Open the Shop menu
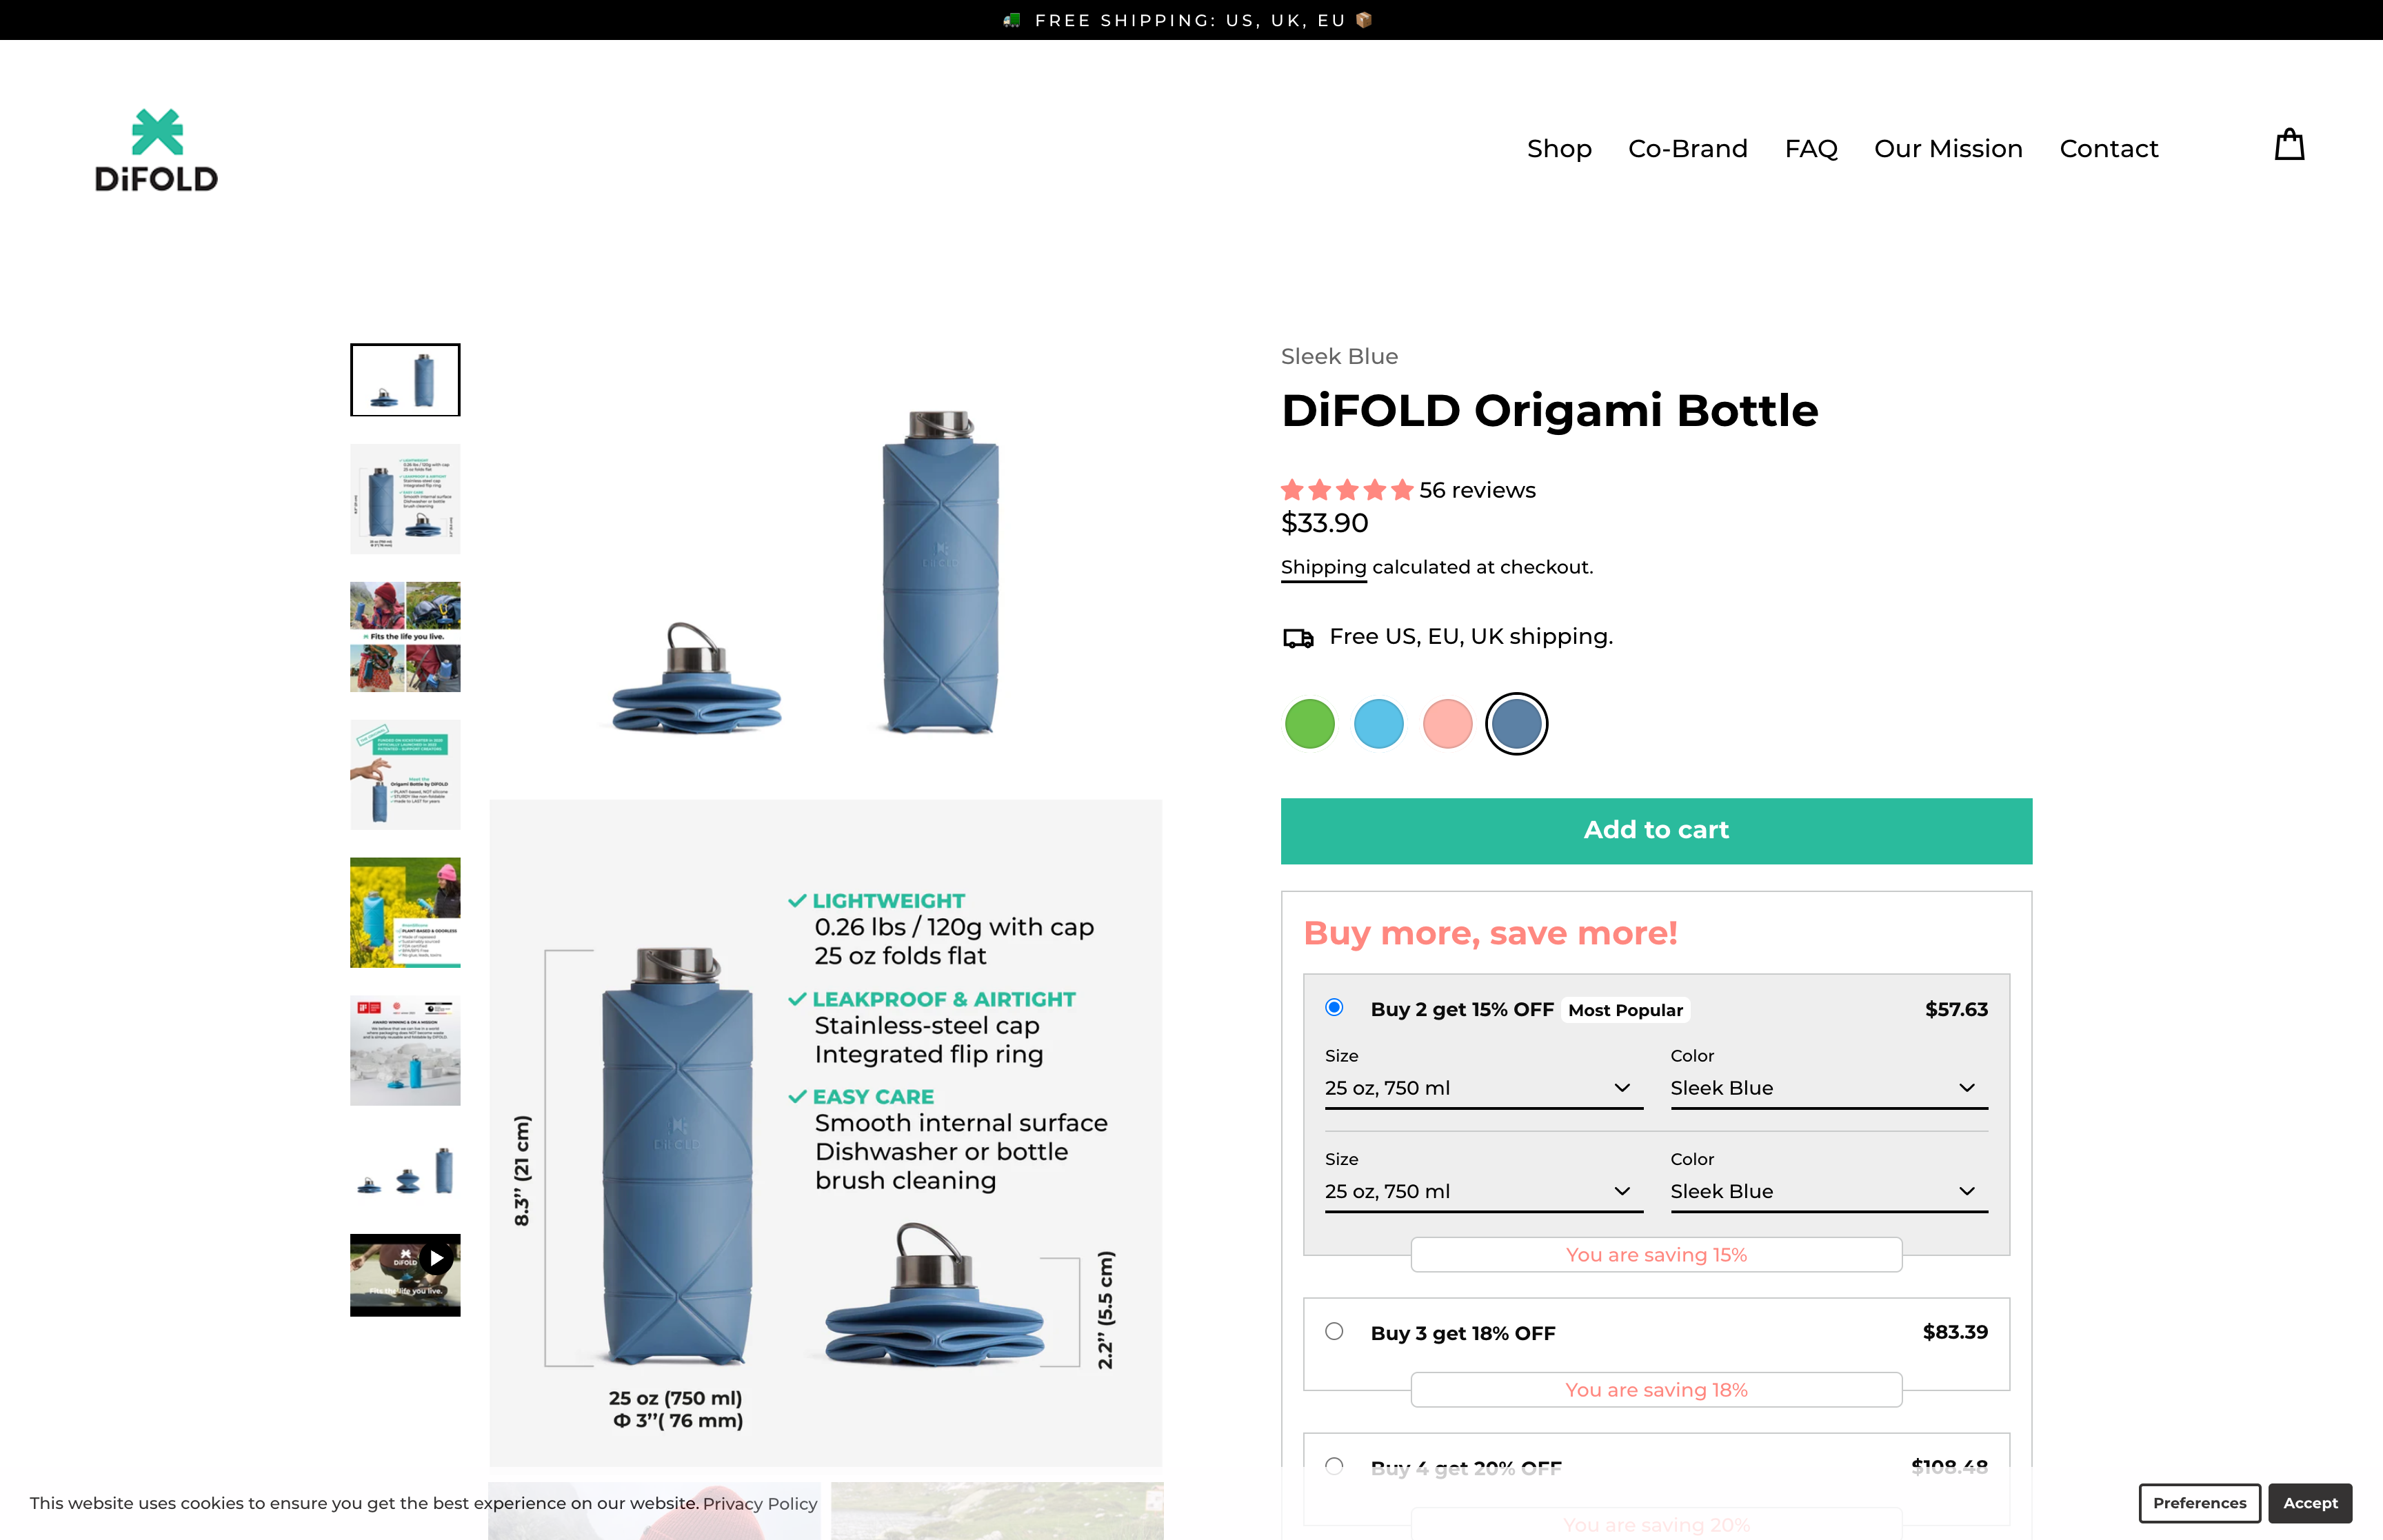Screen dimensions: 2383x1540 [x=1559, y=148]
